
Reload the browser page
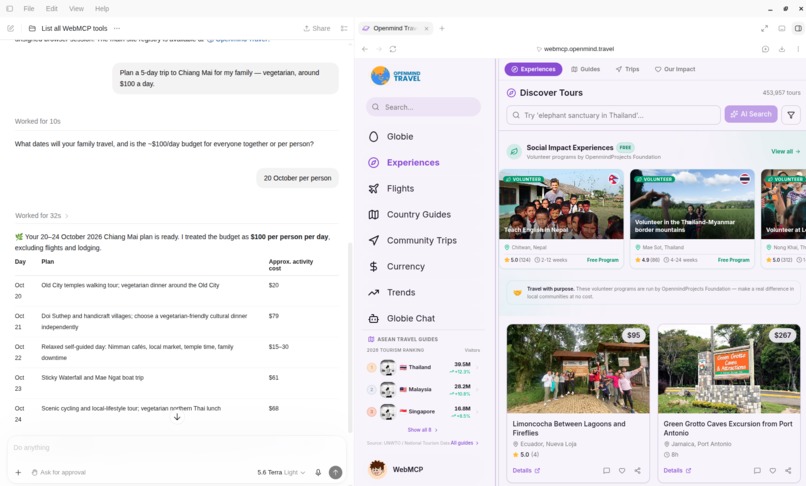pyautogui.click(x=393, y=49)
